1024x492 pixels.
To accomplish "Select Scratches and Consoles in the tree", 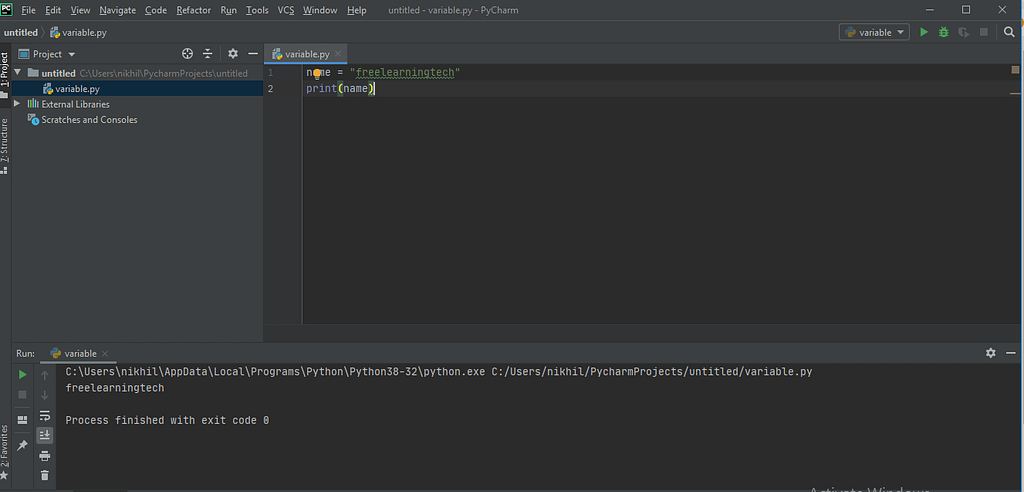I will (x=89, y=120).
